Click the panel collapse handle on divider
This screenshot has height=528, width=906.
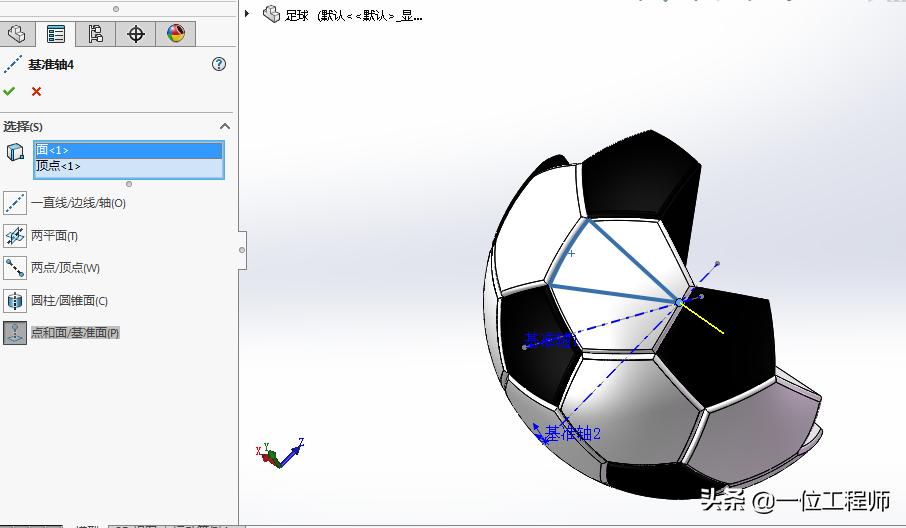pos(242,250)
